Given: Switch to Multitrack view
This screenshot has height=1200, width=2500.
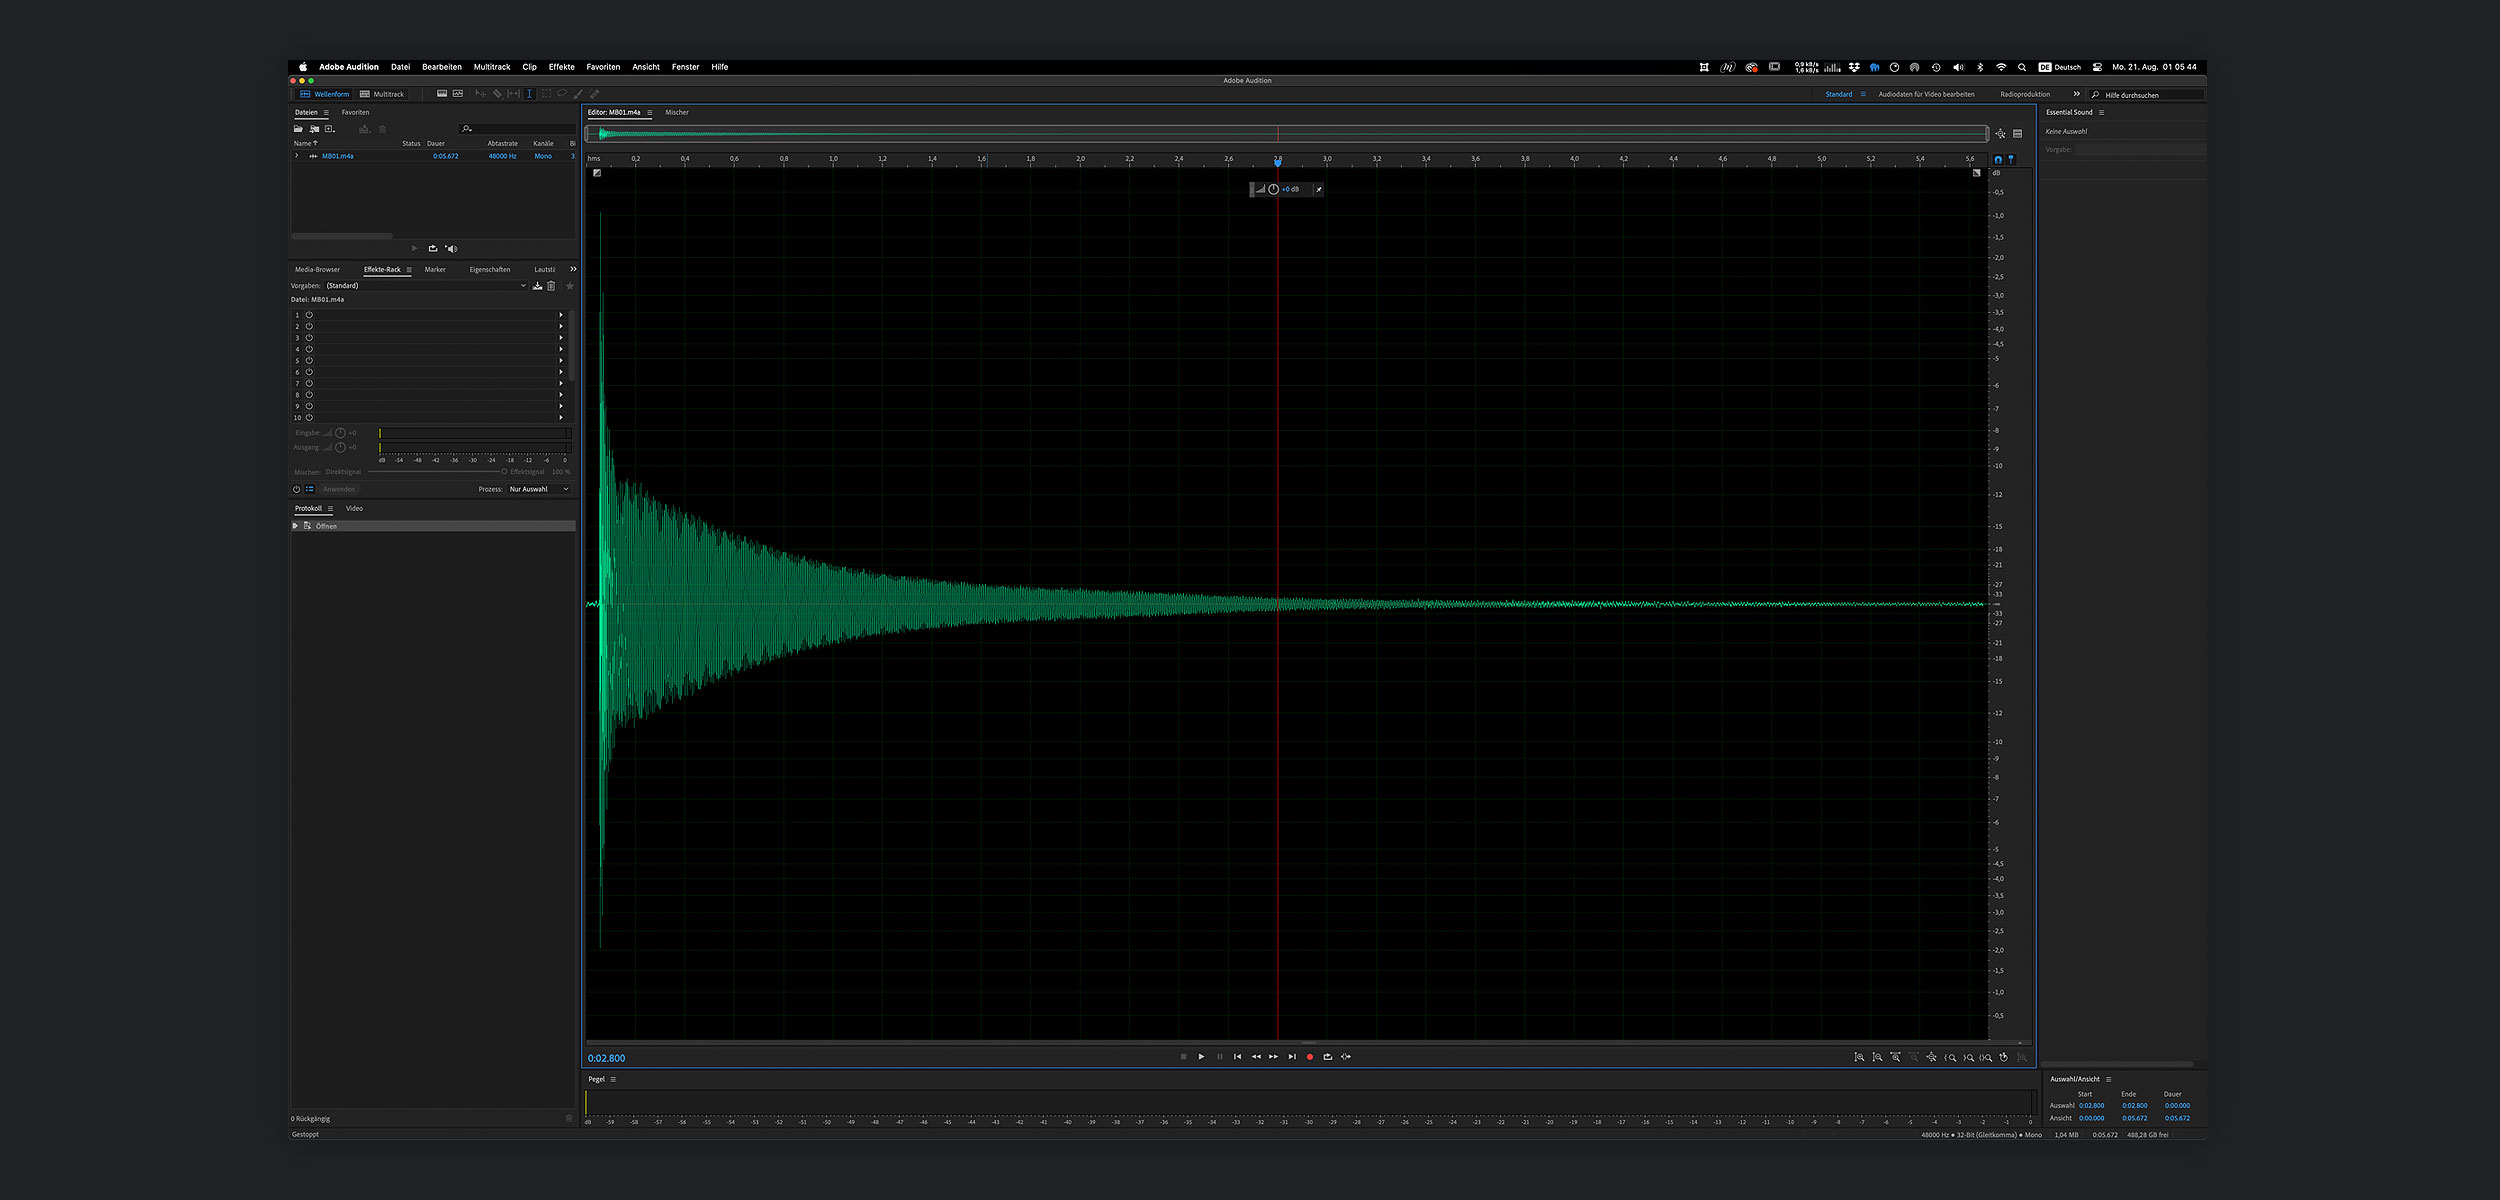Looking at the screenshot, I should [x=382, y=94].
